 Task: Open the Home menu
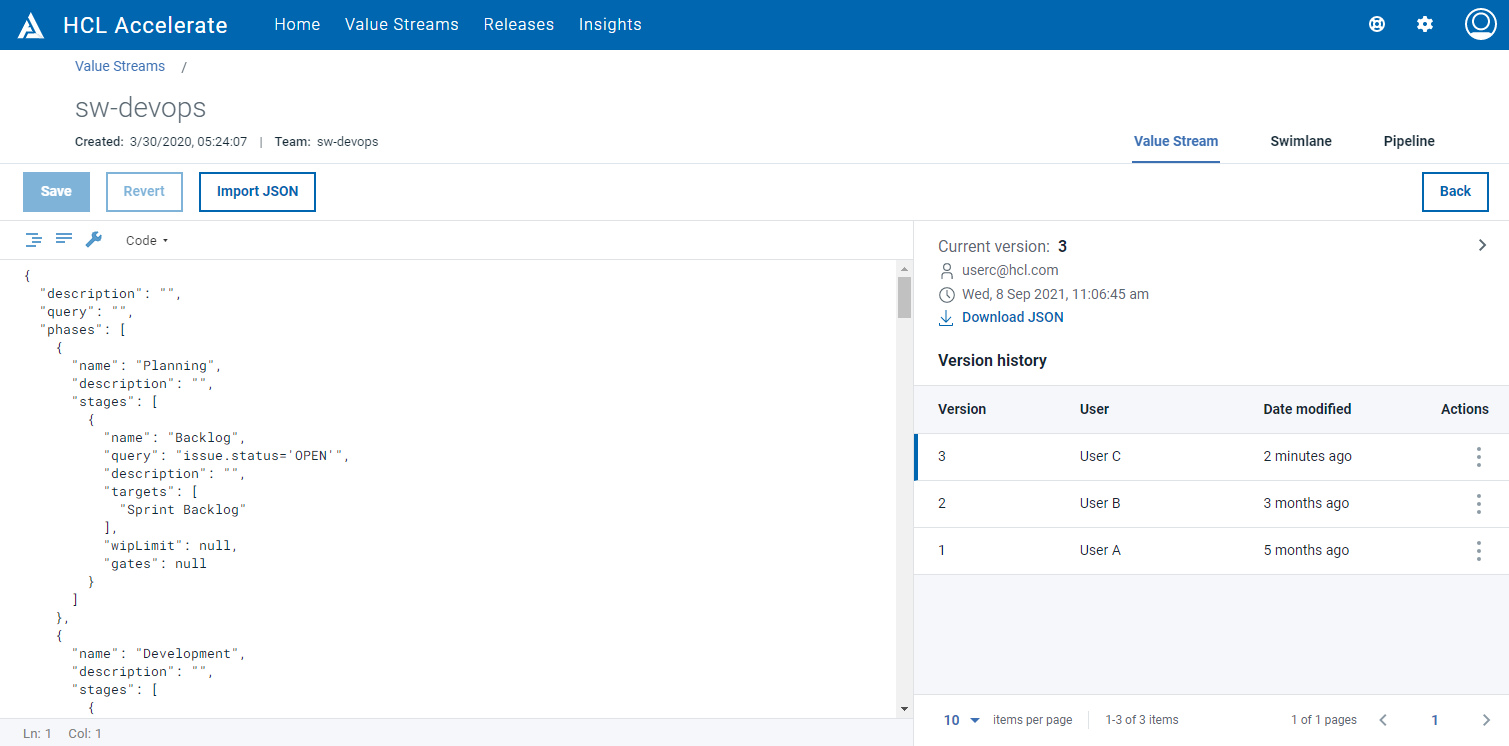click(x=297, y=25)
